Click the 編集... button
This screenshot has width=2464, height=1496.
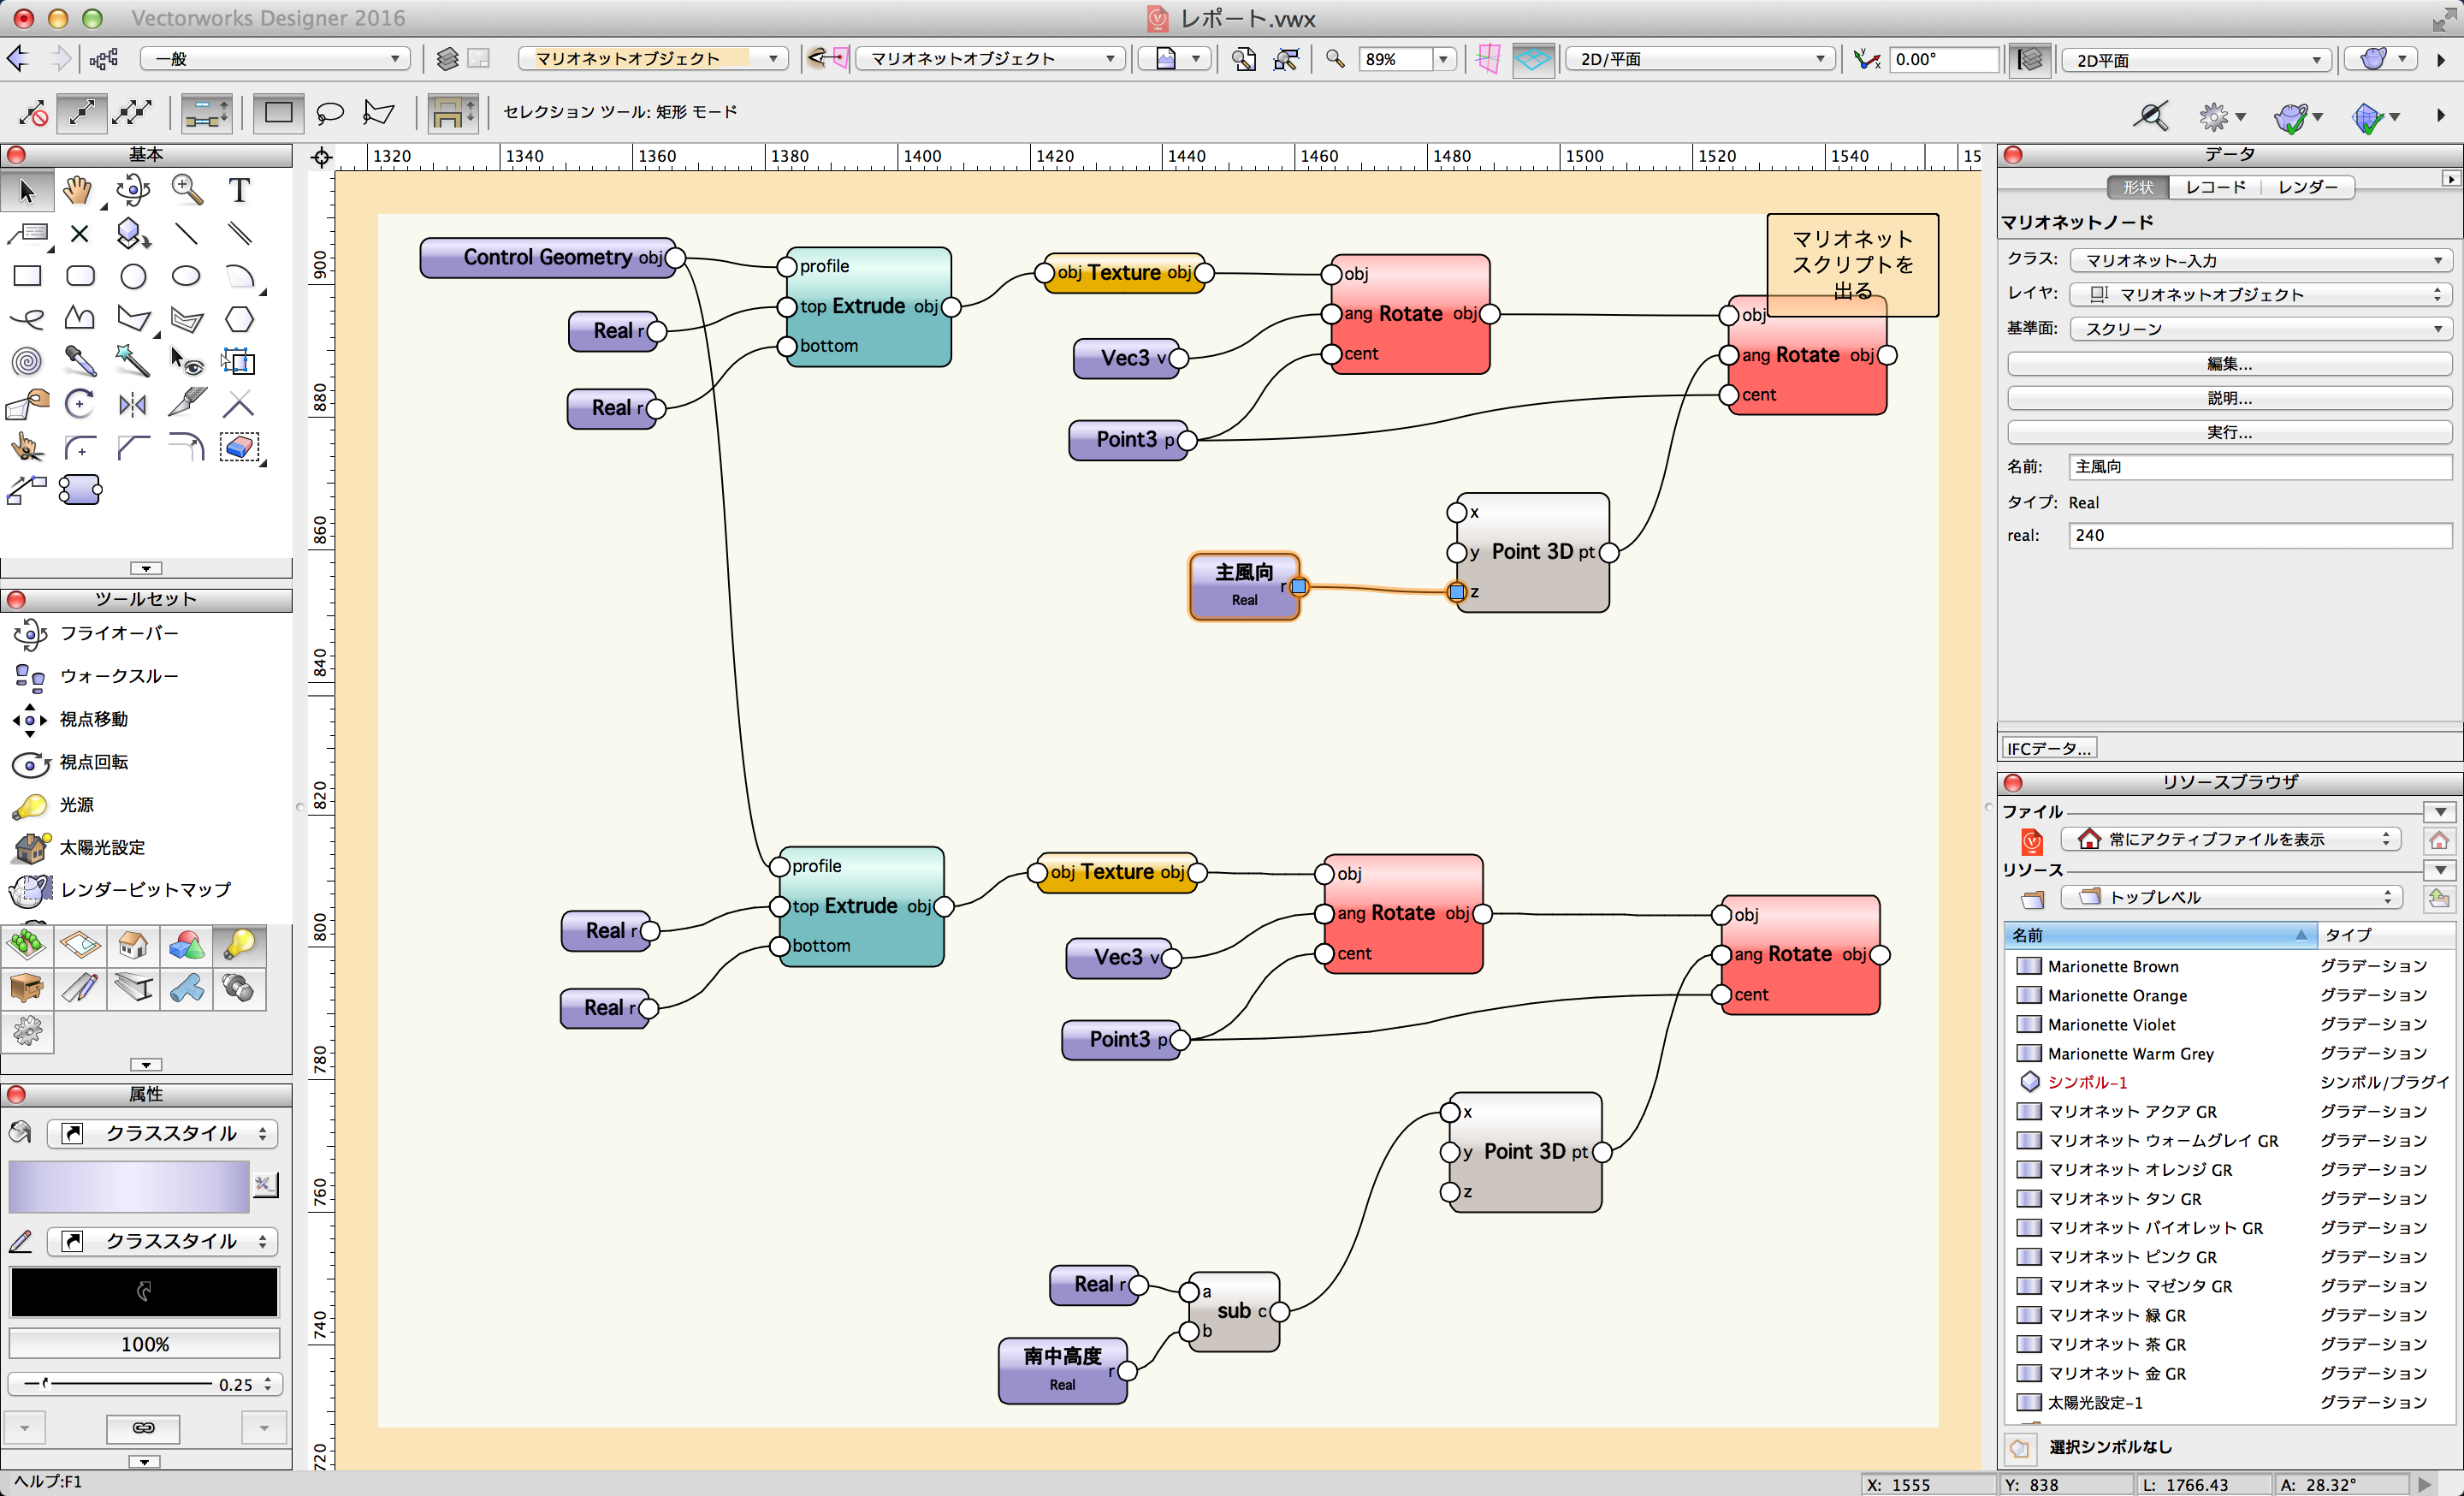2229,364
